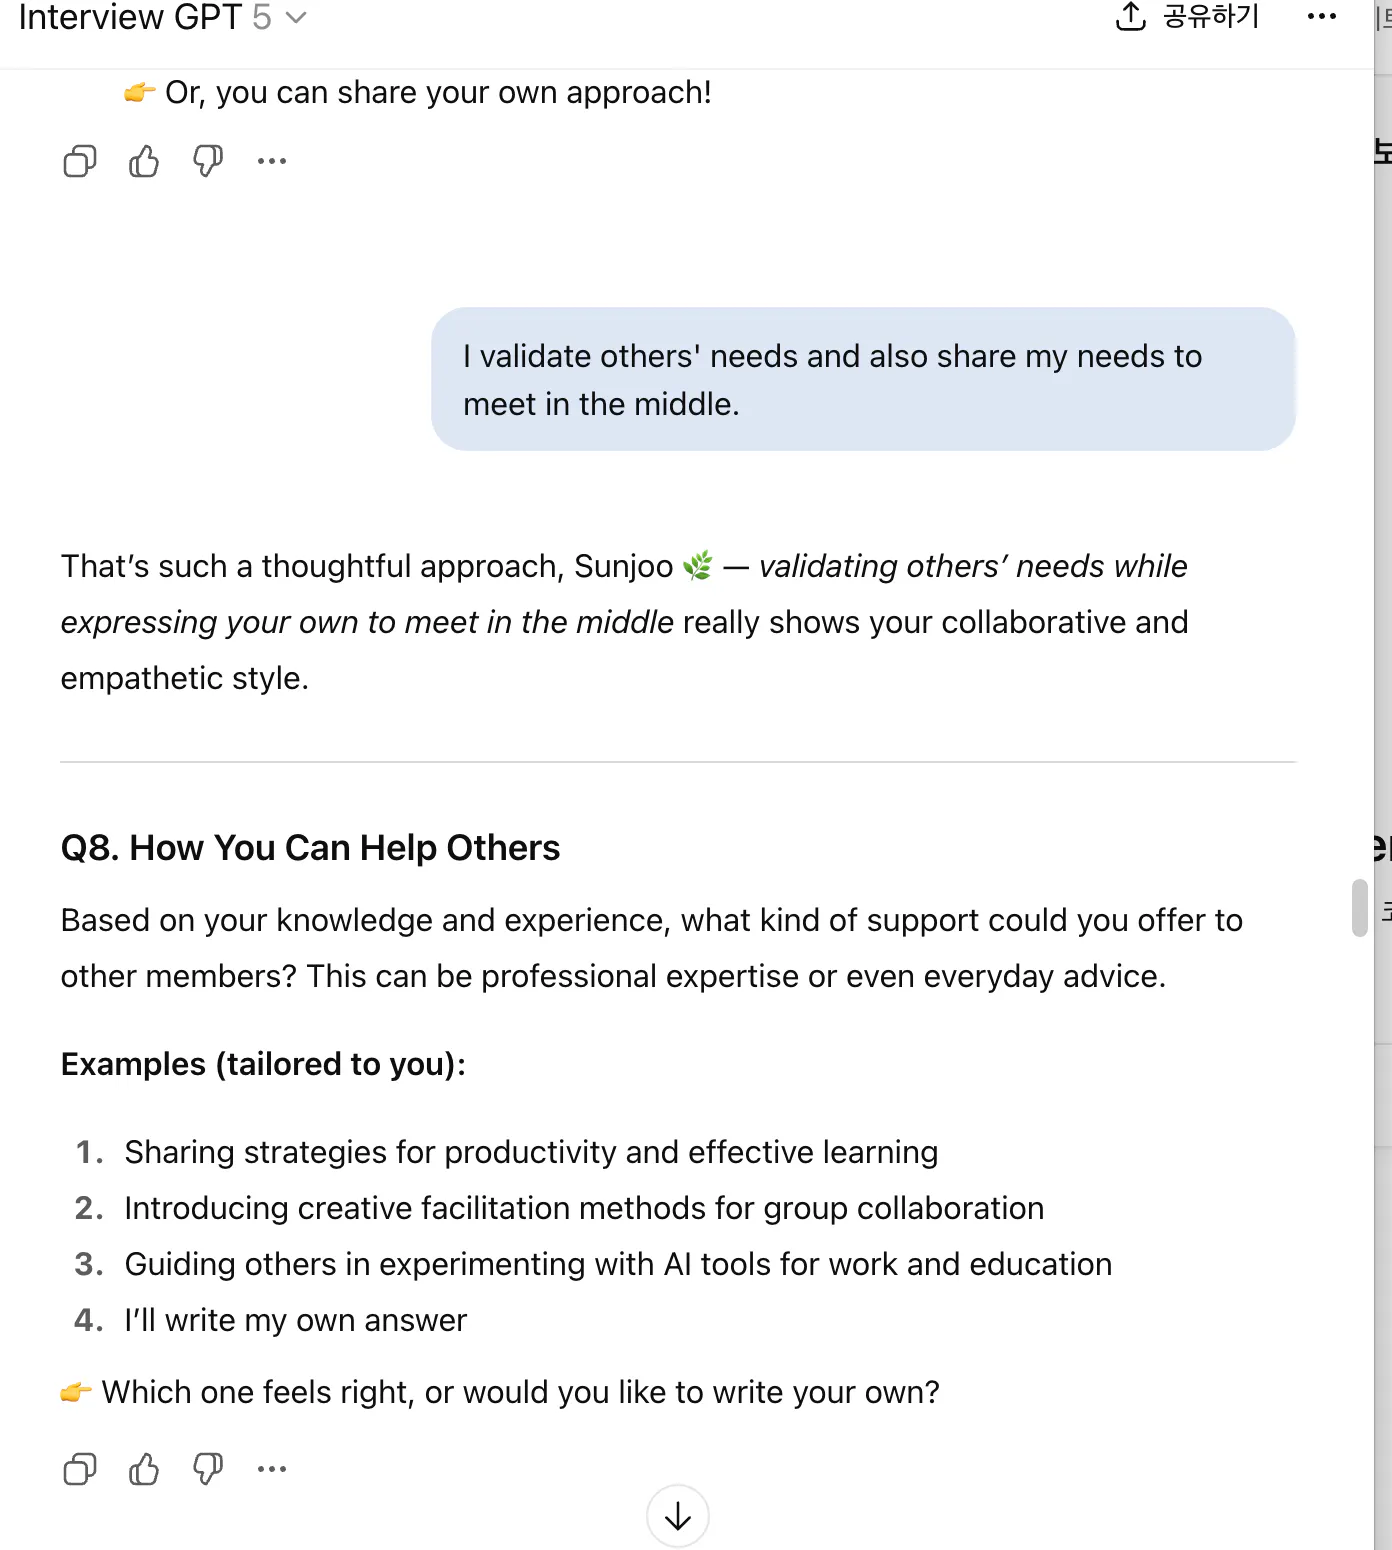Thumbs up the upper assistant message
This screenshot has width=1392, height=1550.
tap(144, 161)
